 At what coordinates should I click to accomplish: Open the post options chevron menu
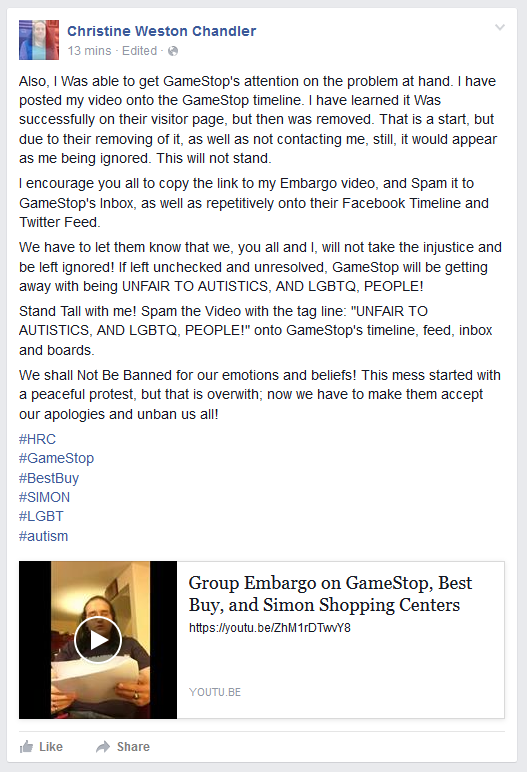[500, 28]
